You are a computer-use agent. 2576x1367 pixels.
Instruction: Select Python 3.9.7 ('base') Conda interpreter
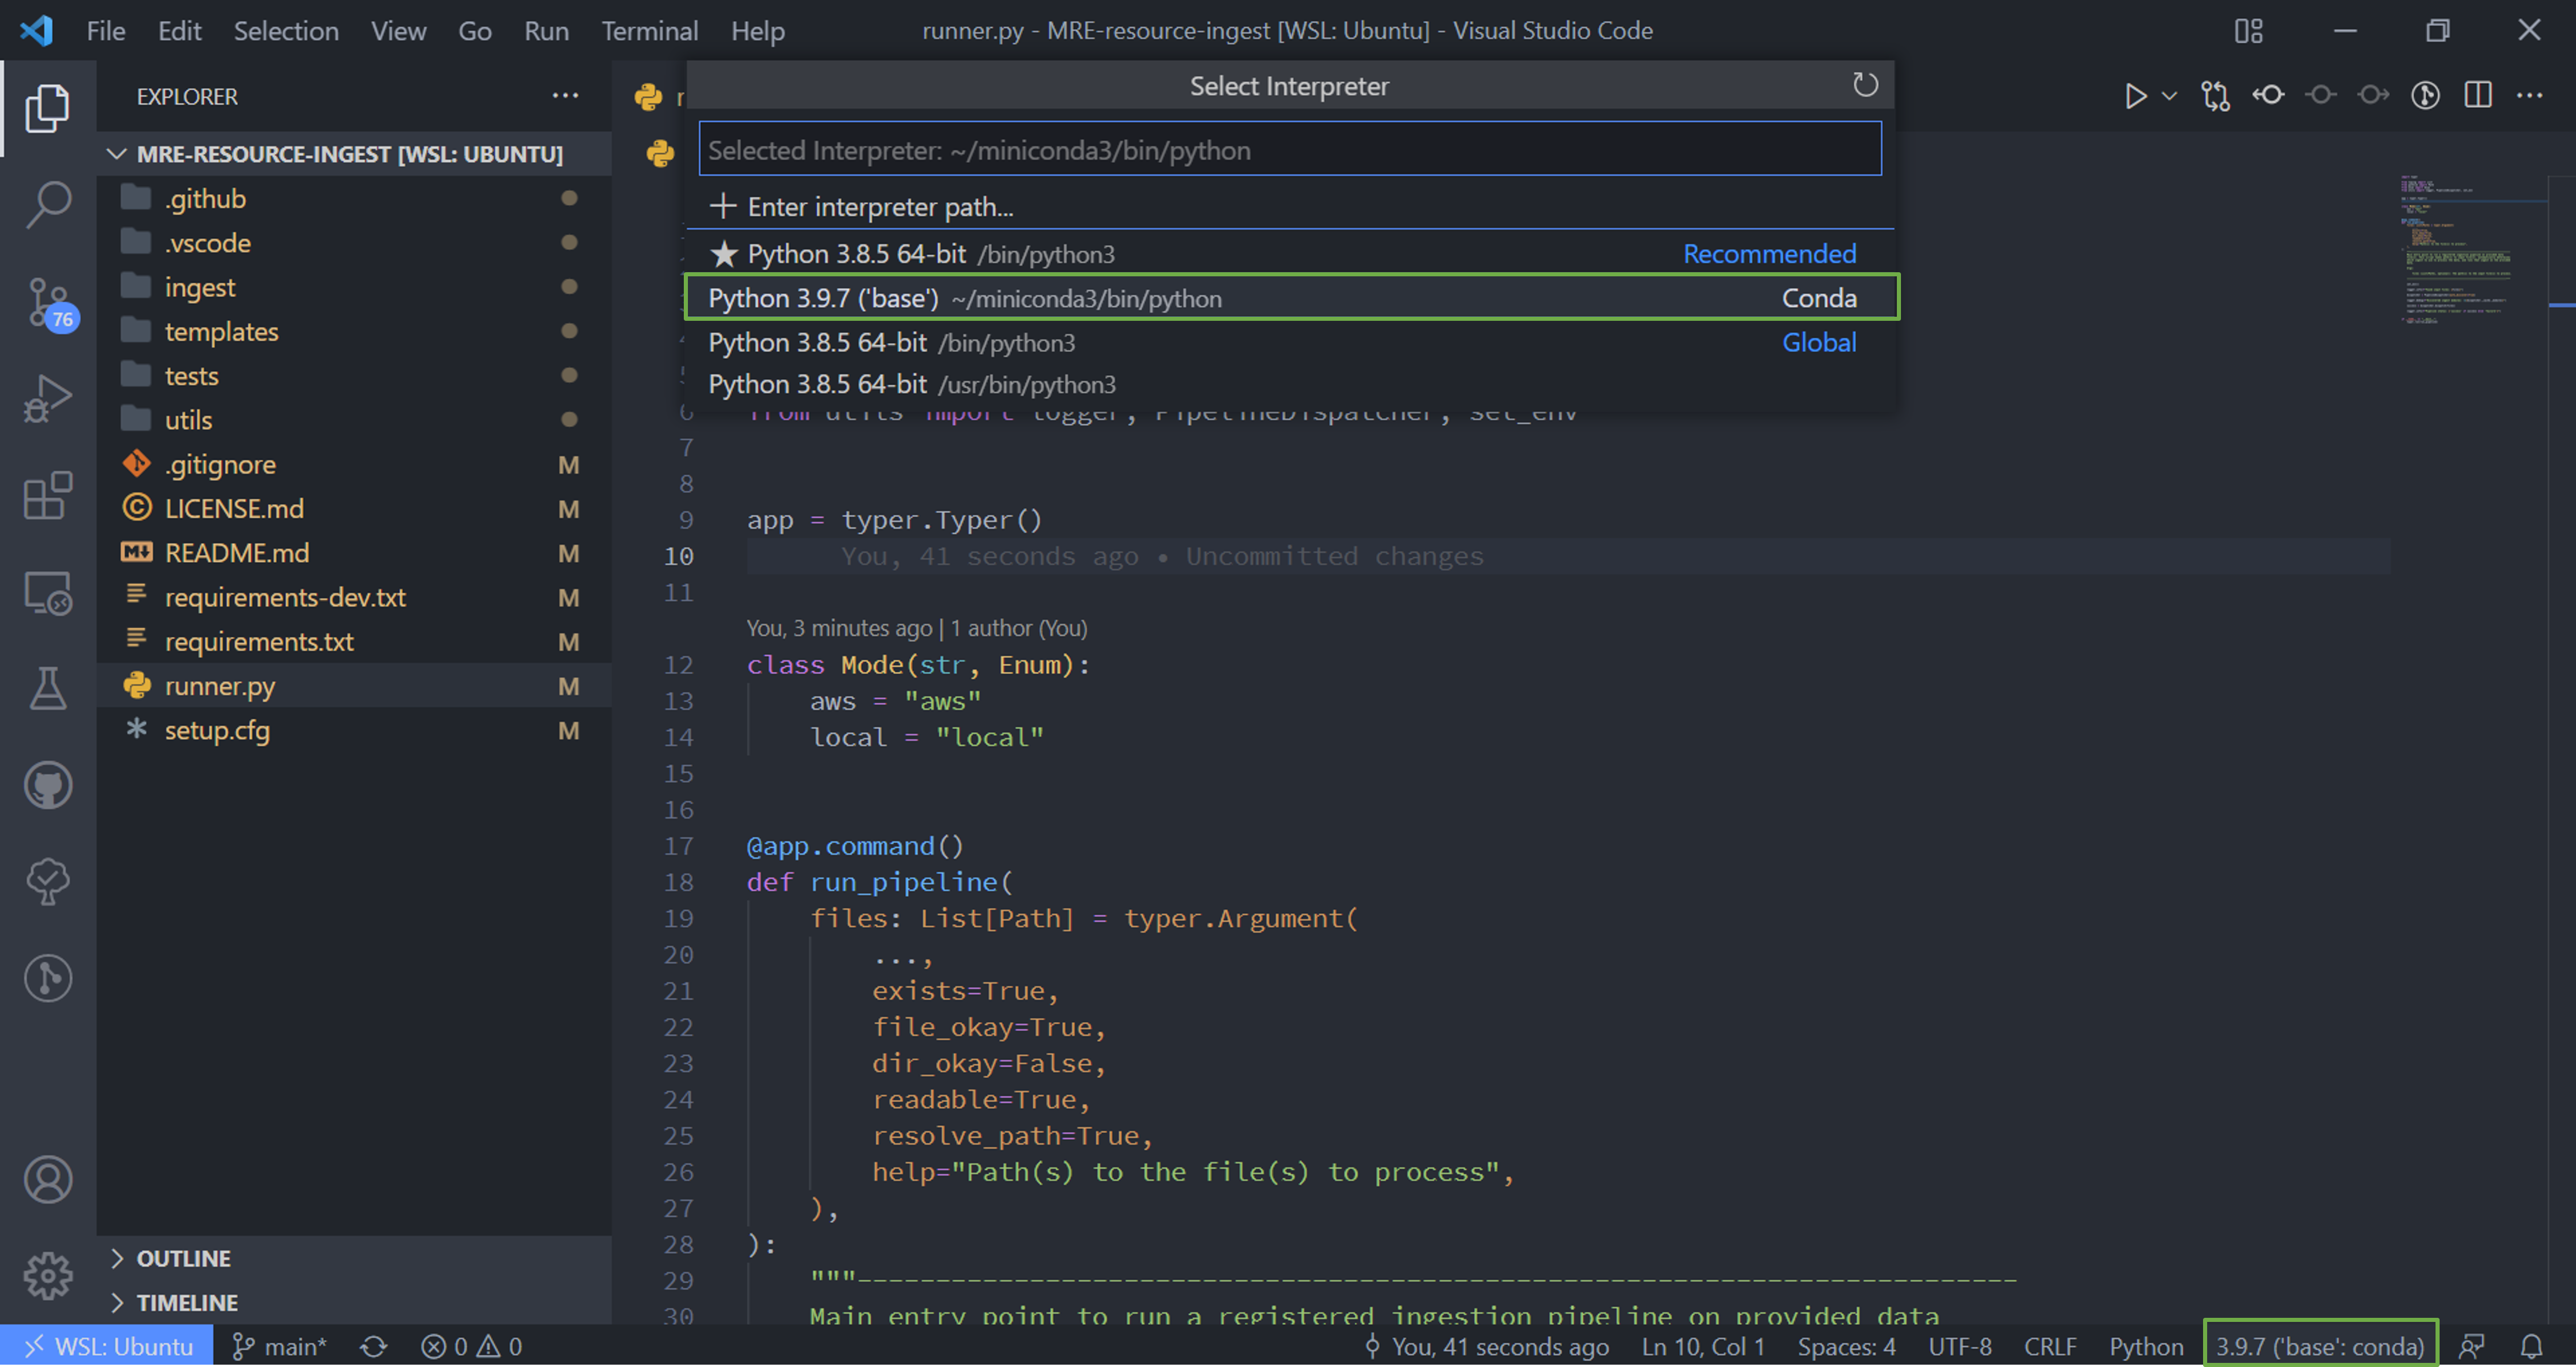point(1290,298)
